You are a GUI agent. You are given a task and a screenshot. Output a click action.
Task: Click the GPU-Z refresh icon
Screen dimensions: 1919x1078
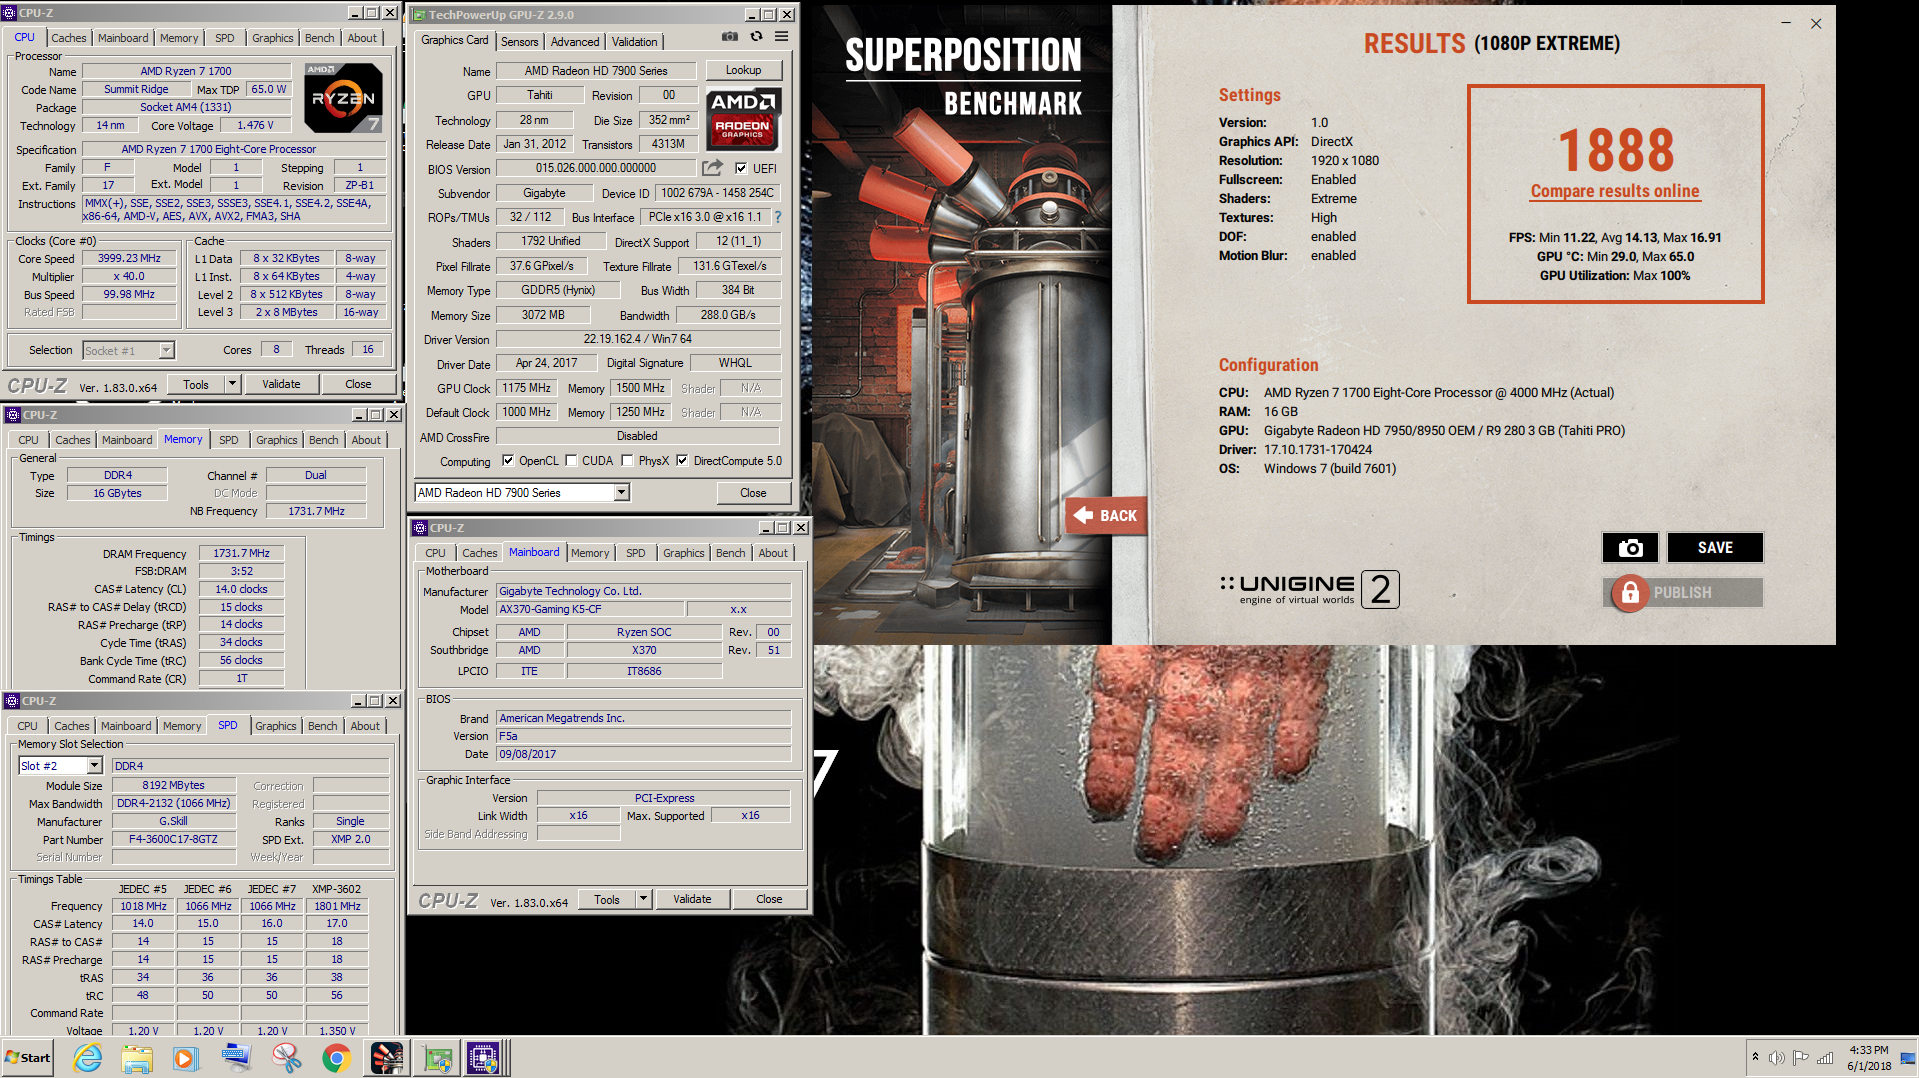[756, 37]
